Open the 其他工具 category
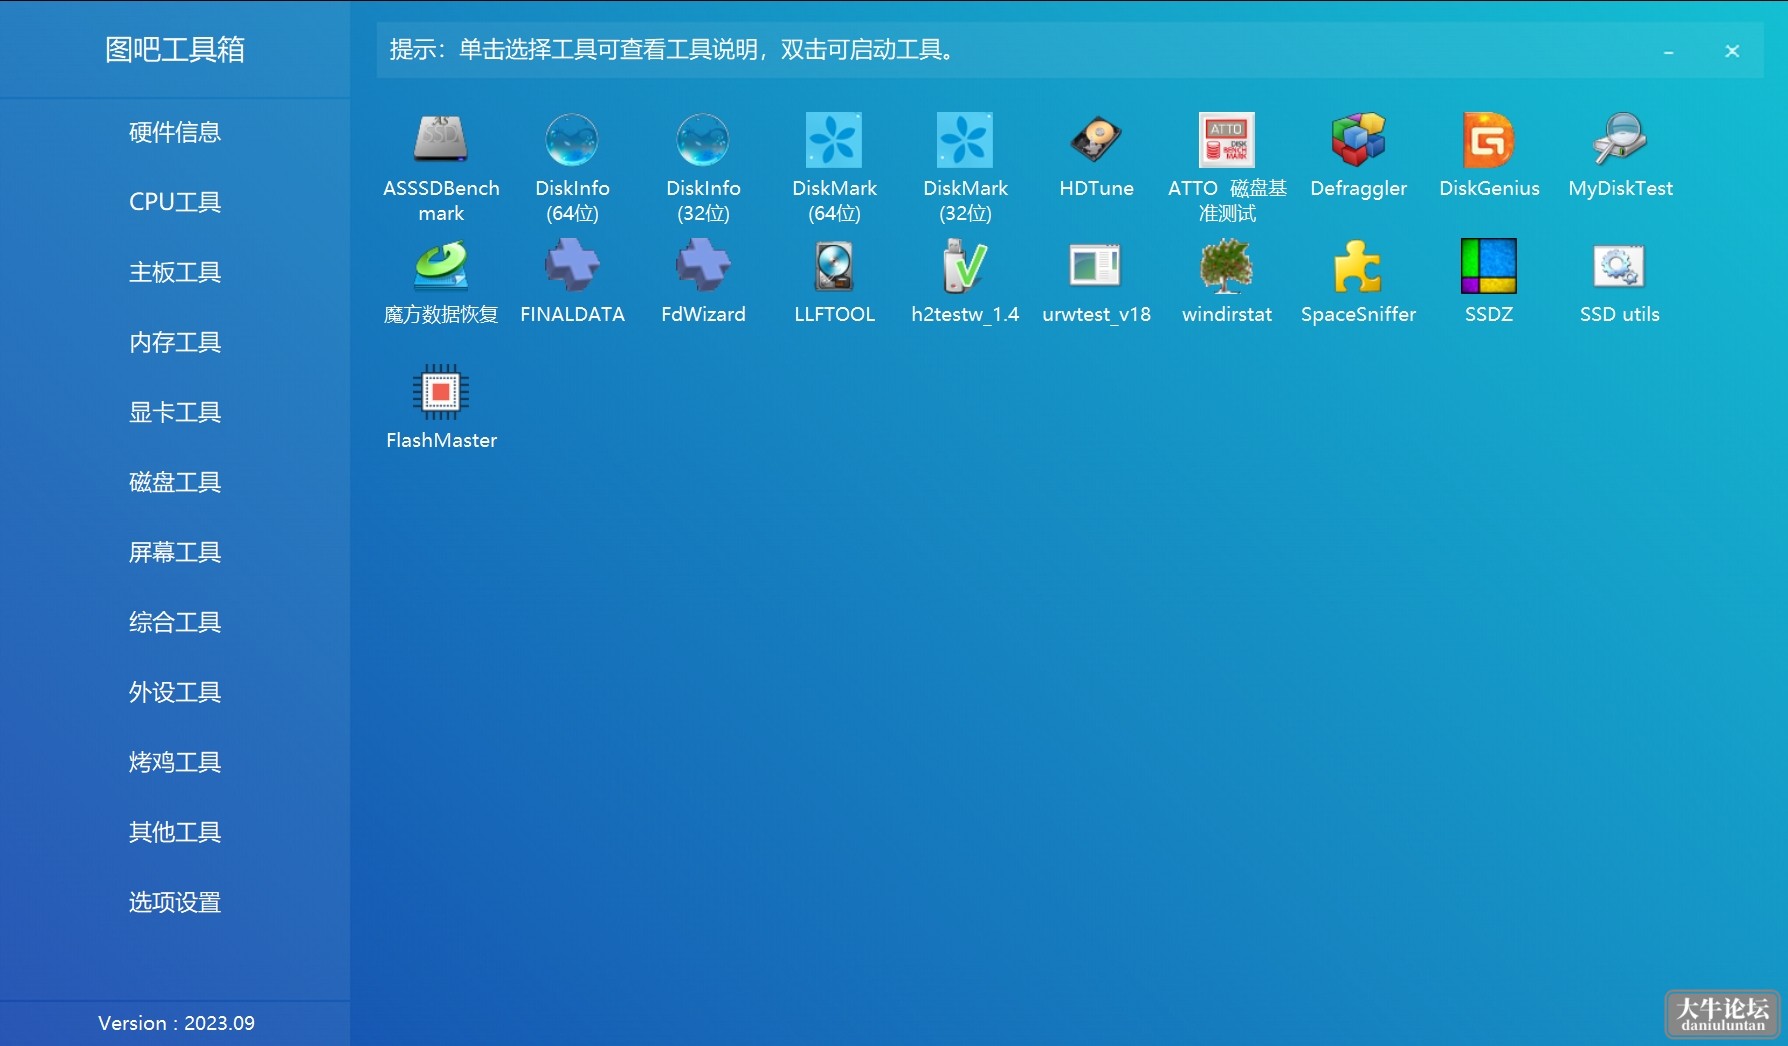The width and height of the screenshot is (1788, 1046). pyautogui.click(x=175, y=832)
